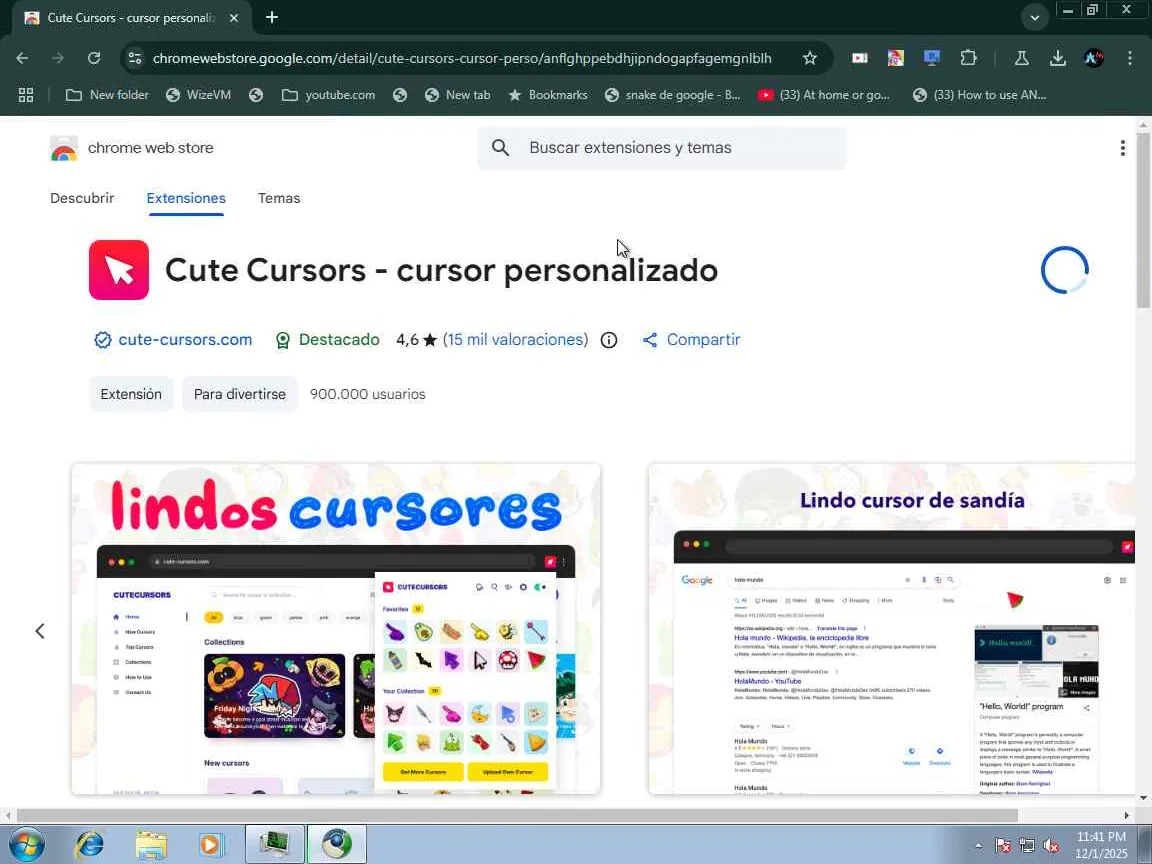Open the monitor extension icon in toolbar
This screenshot has width=1152, height=864.
[x=932, y=58]
